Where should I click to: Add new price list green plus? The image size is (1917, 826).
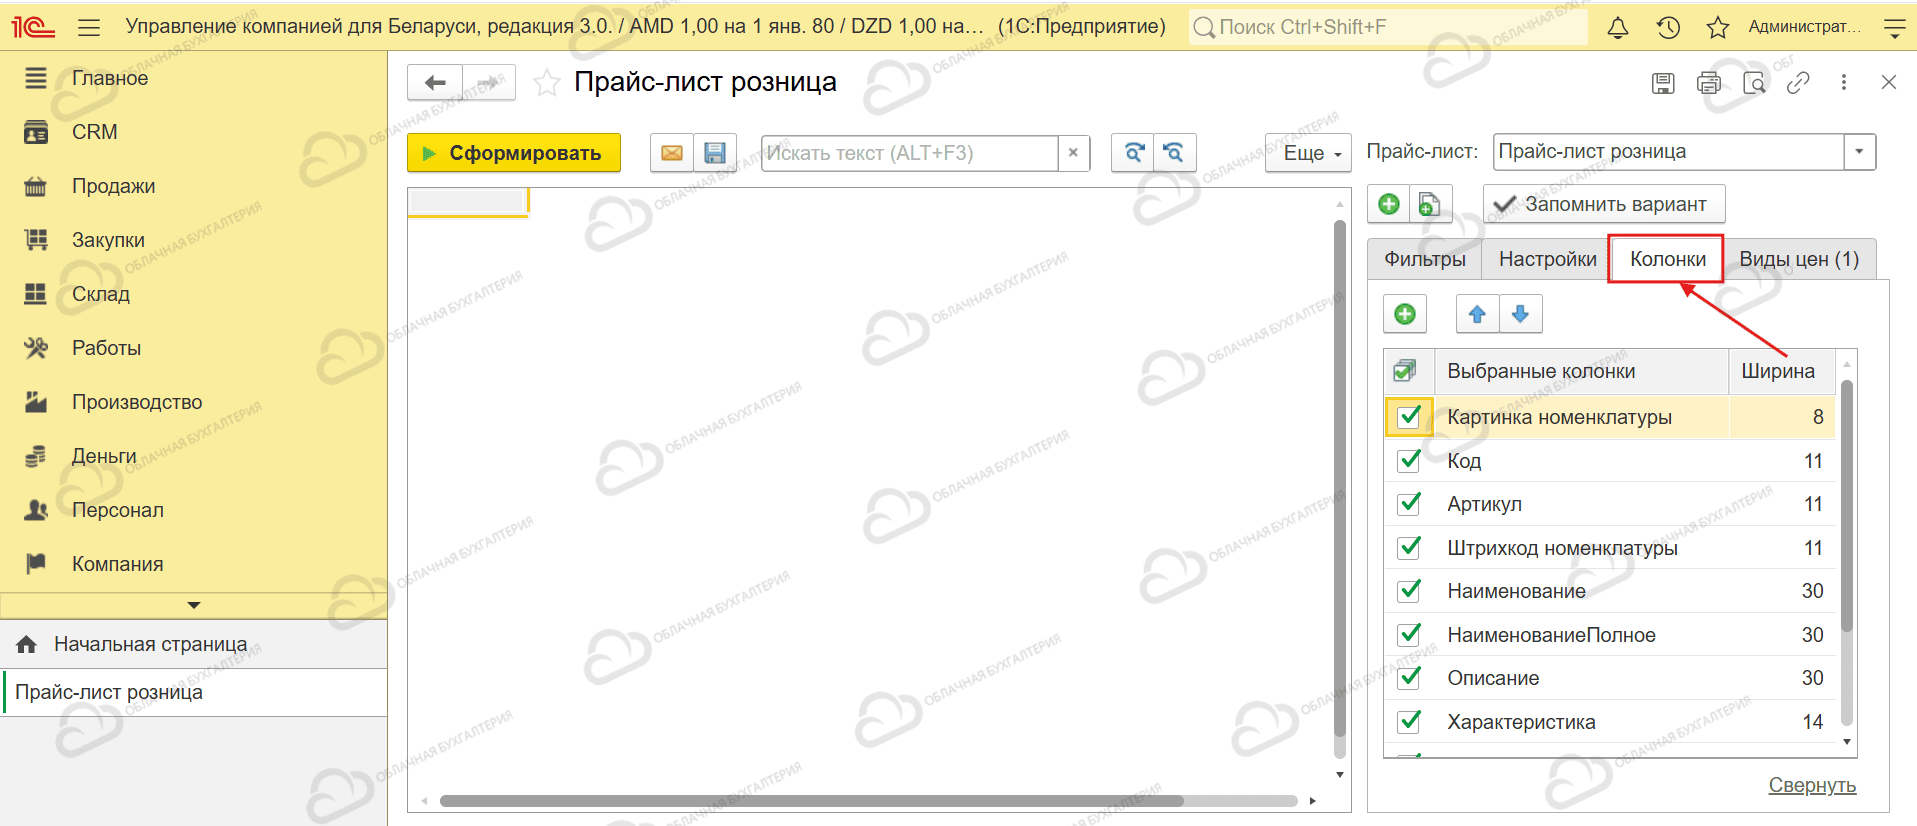click(x=1389, y=204)
